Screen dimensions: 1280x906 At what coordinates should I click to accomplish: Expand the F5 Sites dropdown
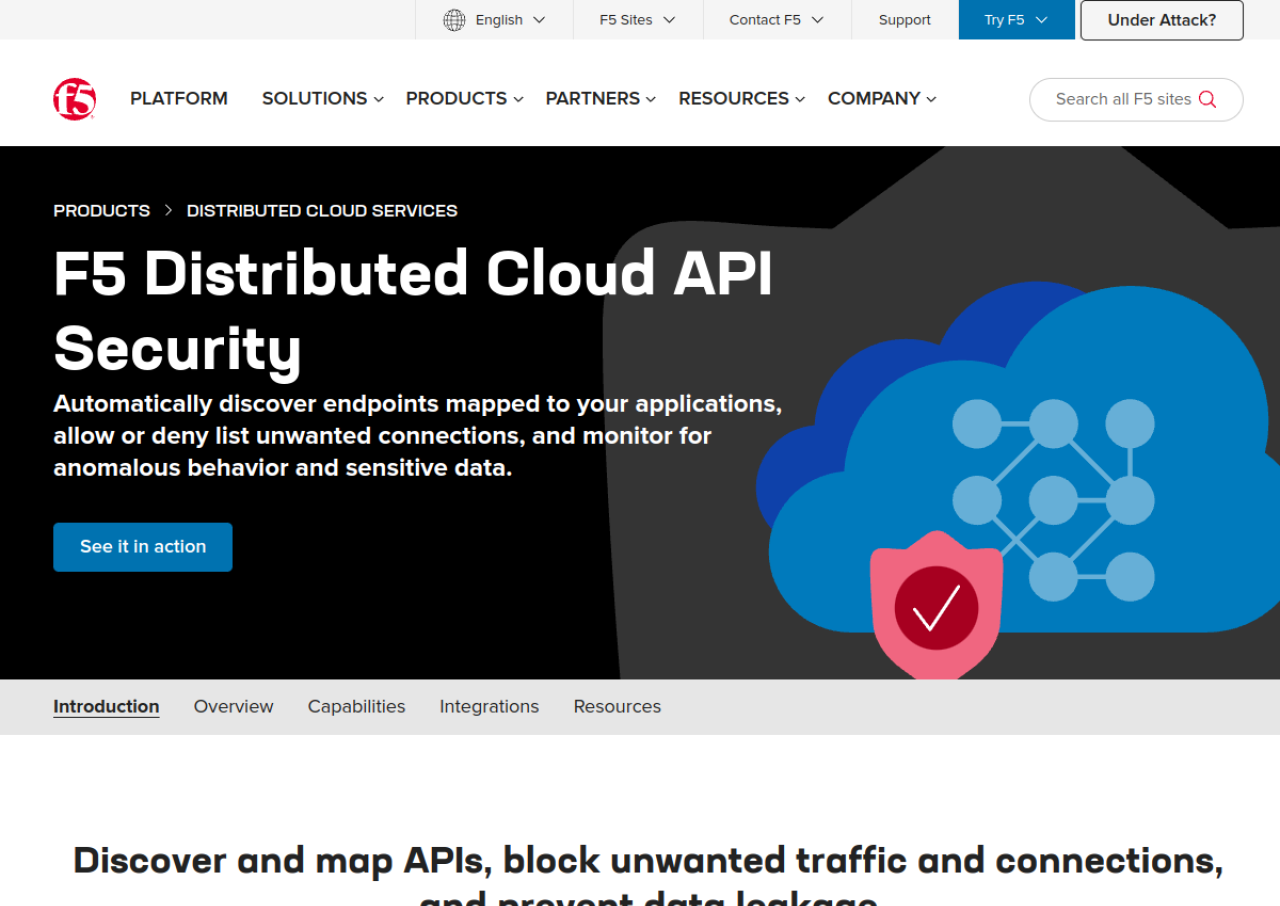click(x=638, y=20)
